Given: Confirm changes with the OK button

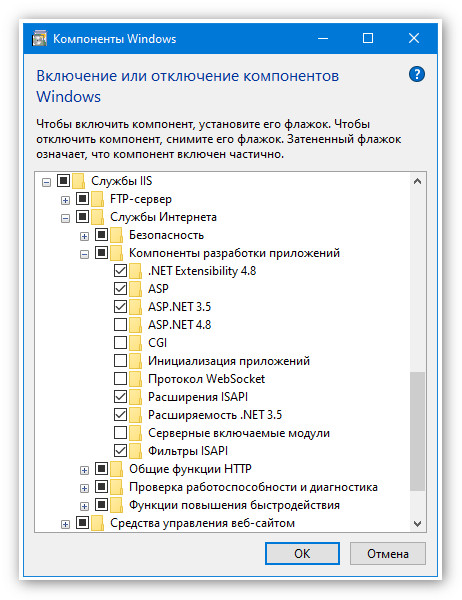Looking at the screenshot, I should click(302, 553).
